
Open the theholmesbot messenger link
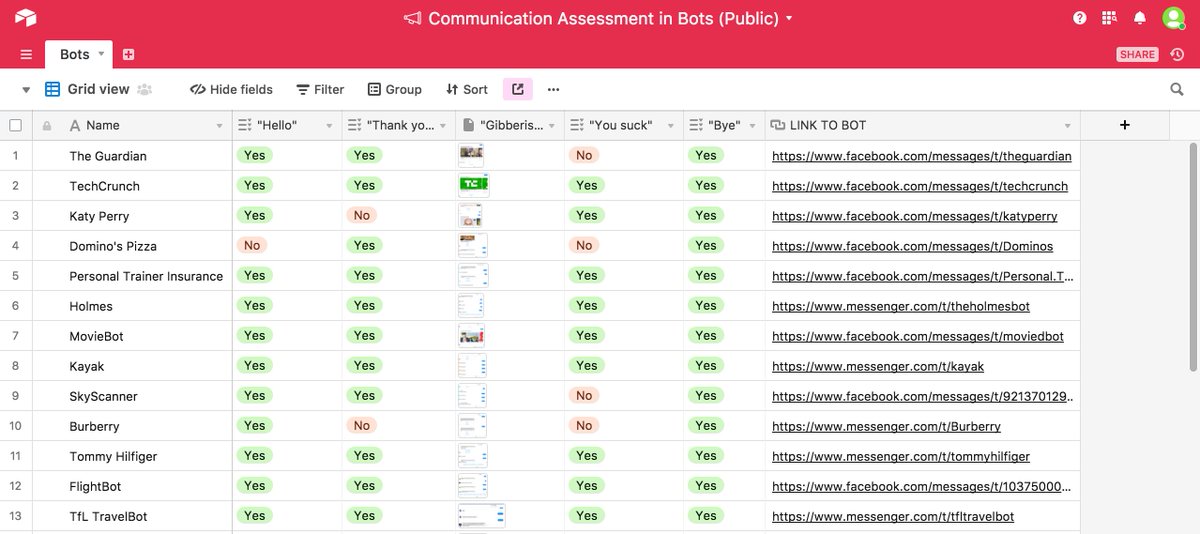click(901, 306)
